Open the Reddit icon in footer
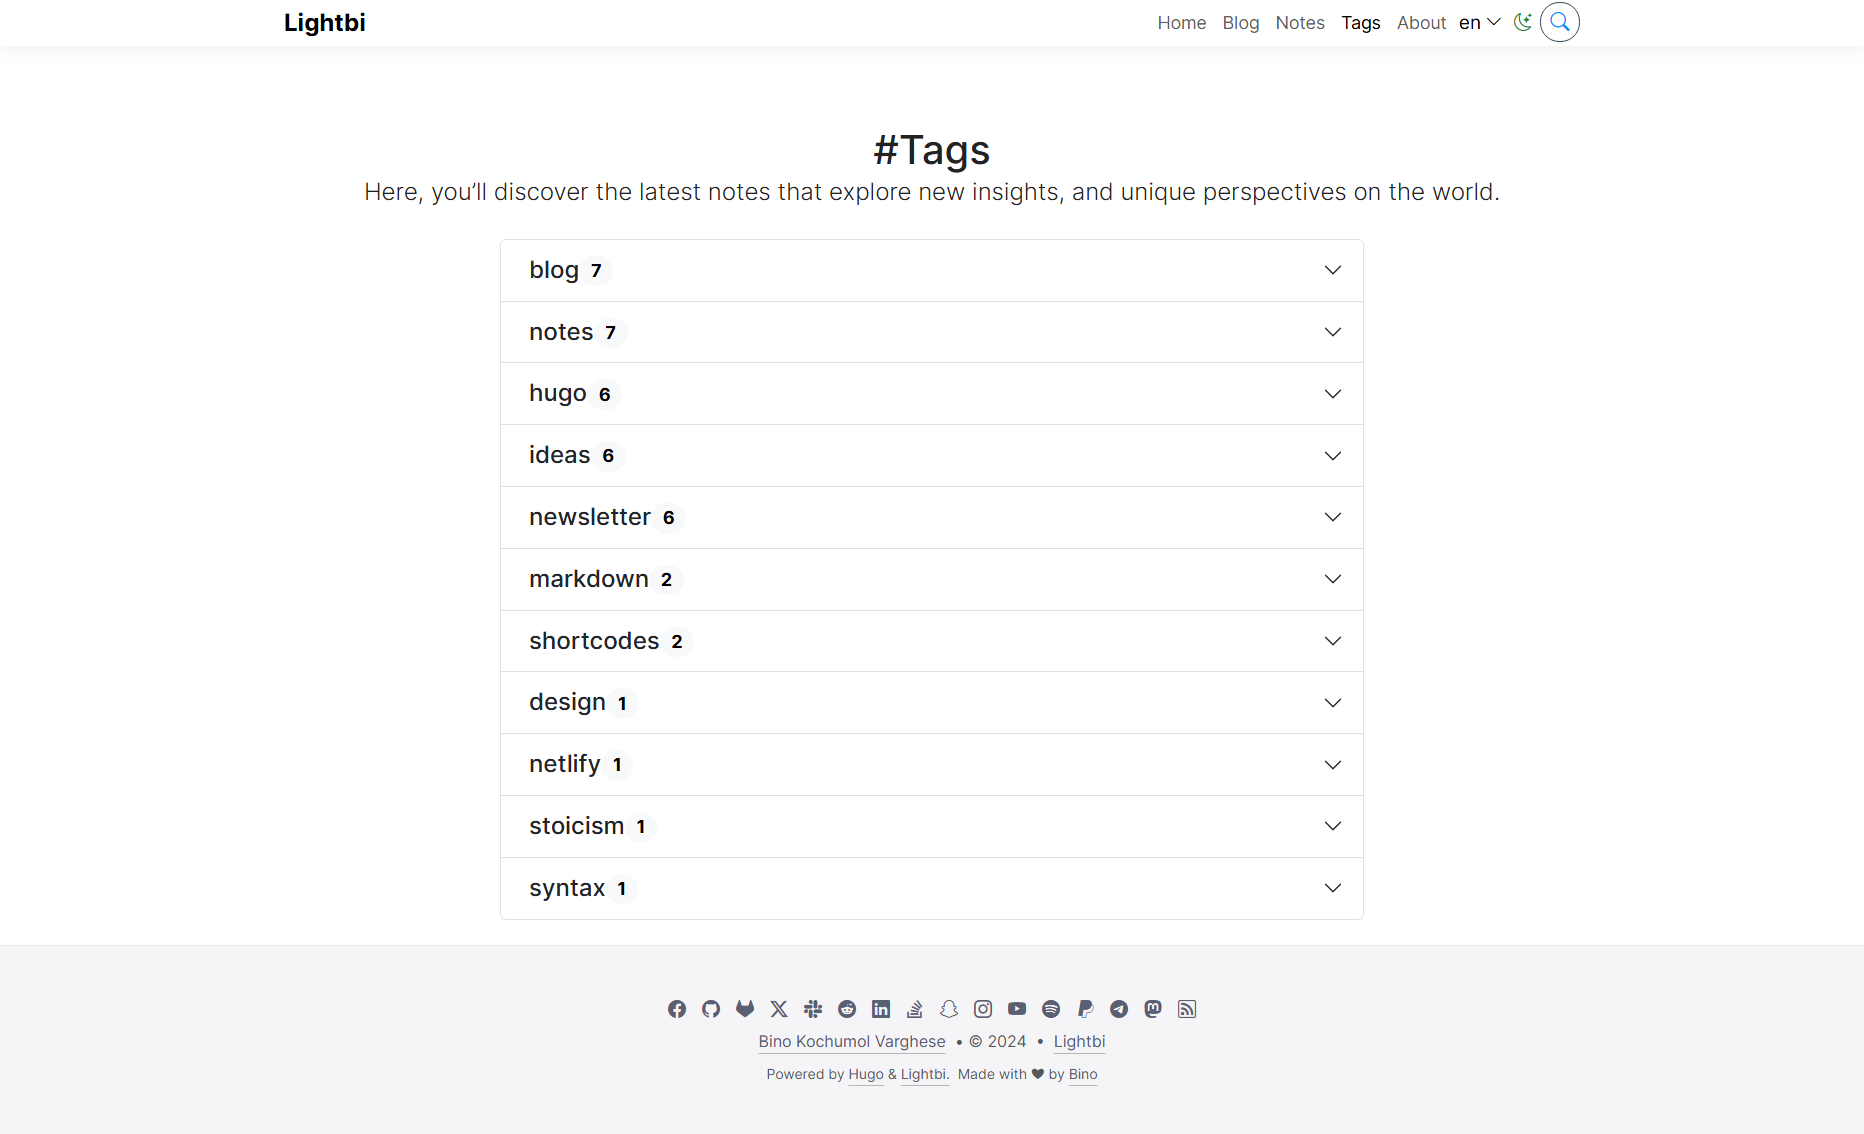This screenshot has height=1134, width=1864. click(847, 1009)
